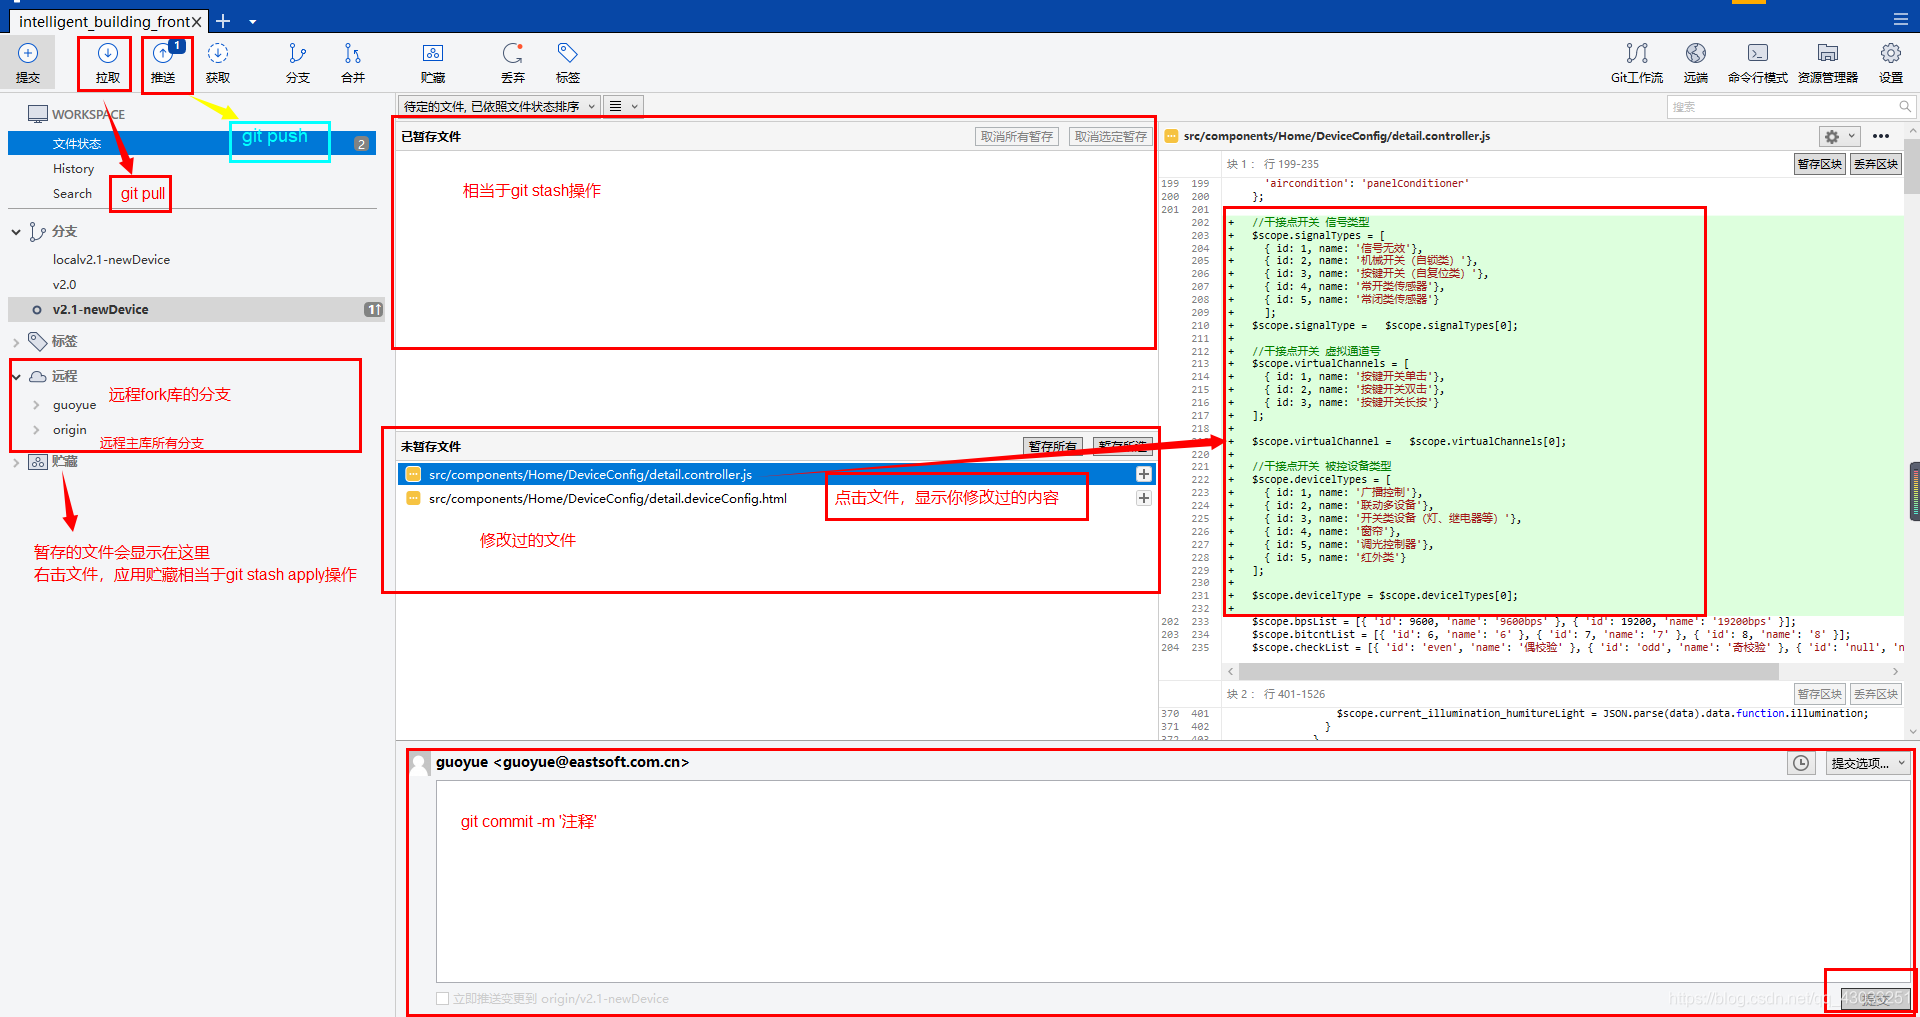The width and height of the screenshot is (1920, 1017).
Task: Expand the 贮藏 stashes section
Action: (16, 462)
